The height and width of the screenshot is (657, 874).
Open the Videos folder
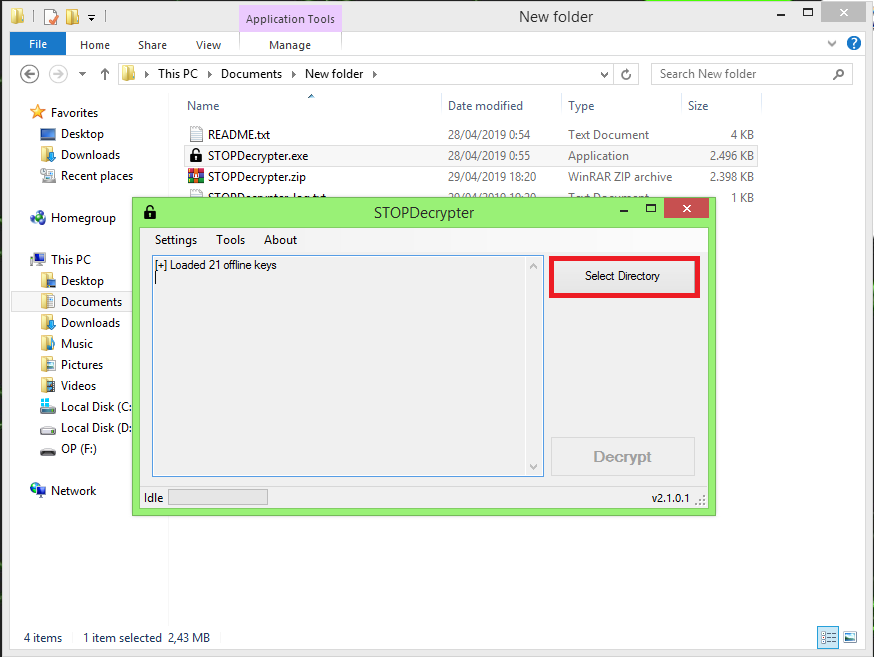point(78,386)
